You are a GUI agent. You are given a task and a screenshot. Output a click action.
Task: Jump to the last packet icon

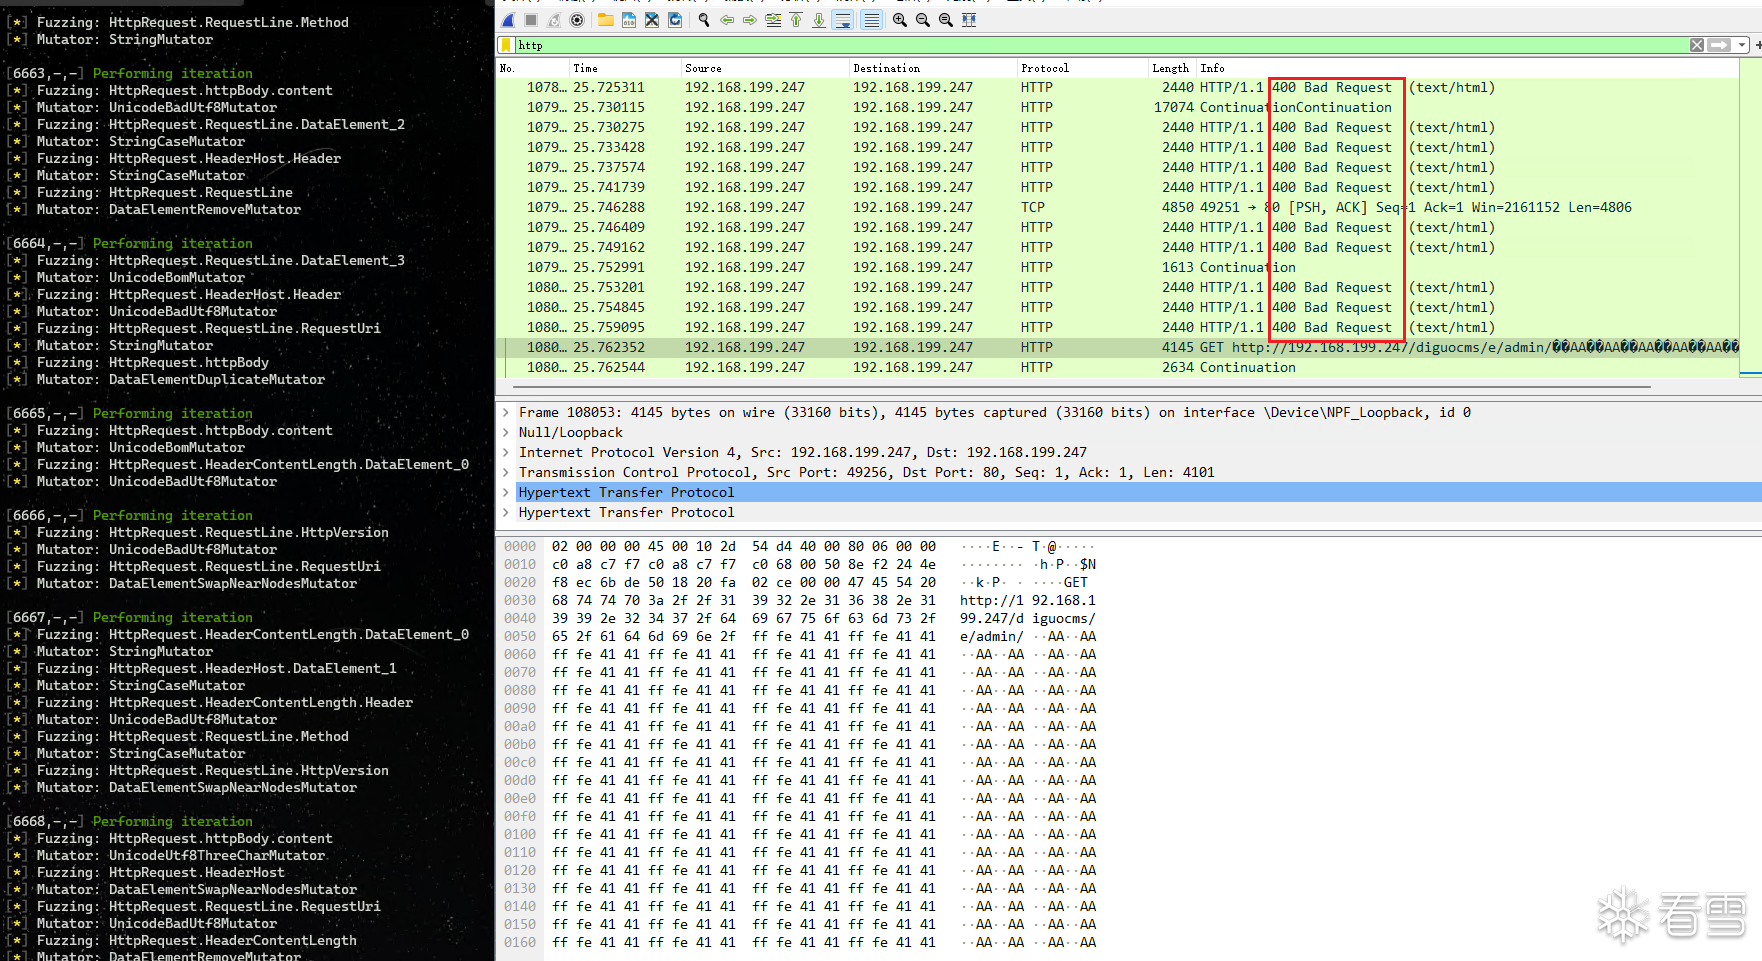click(x=819, y=20)
